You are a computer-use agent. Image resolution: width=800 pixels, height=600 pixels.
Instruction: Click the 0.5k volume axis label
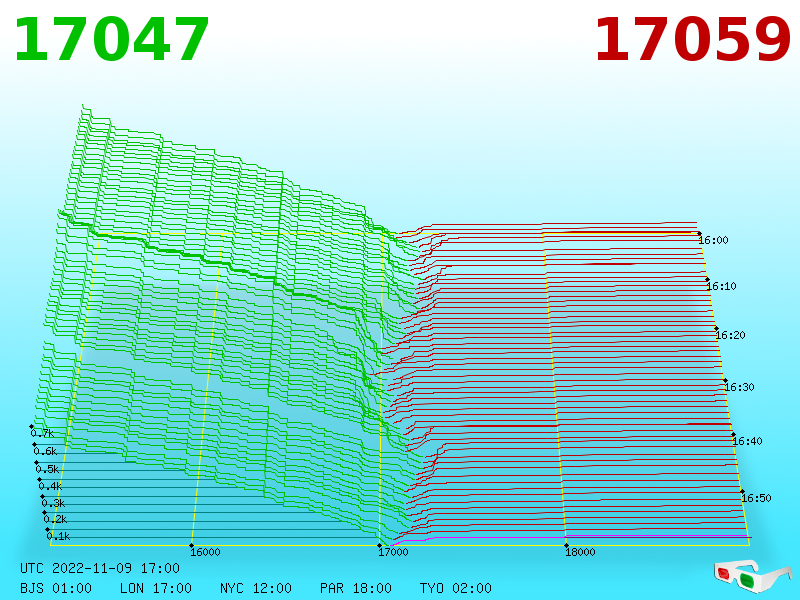[47, 469]
